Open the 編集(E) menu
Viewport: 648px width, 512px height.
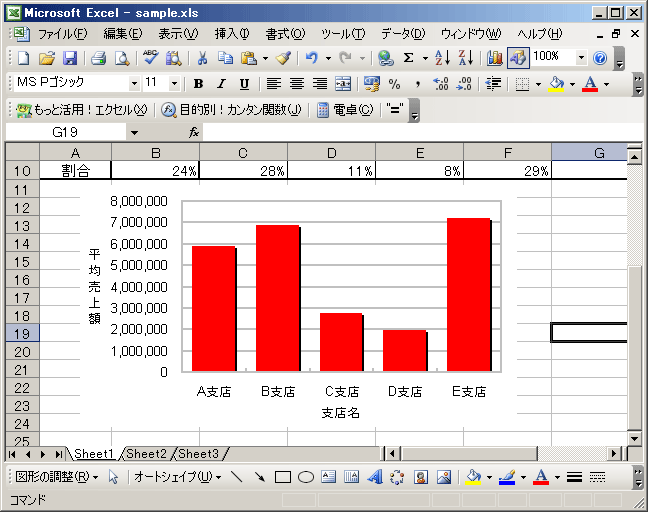coord(122,34)
